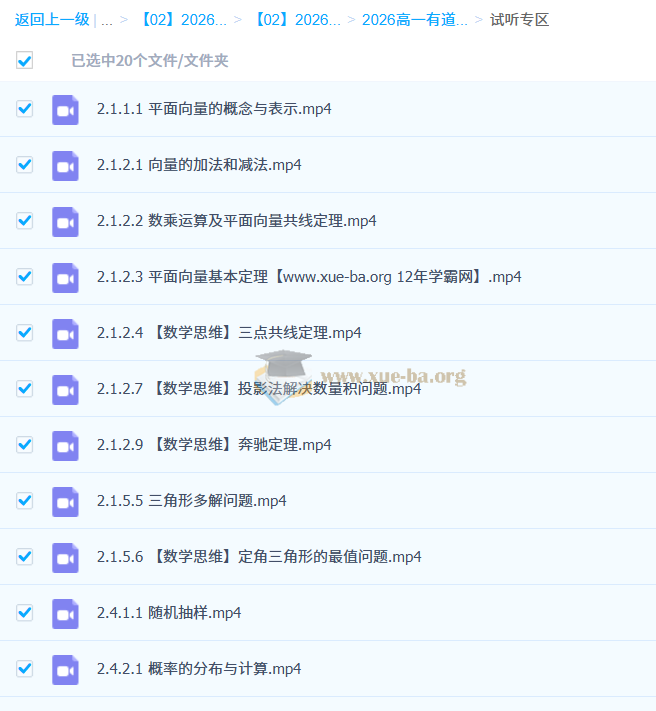Click video icon for 2.4.1.1 随机抽样

click(65, 614)
